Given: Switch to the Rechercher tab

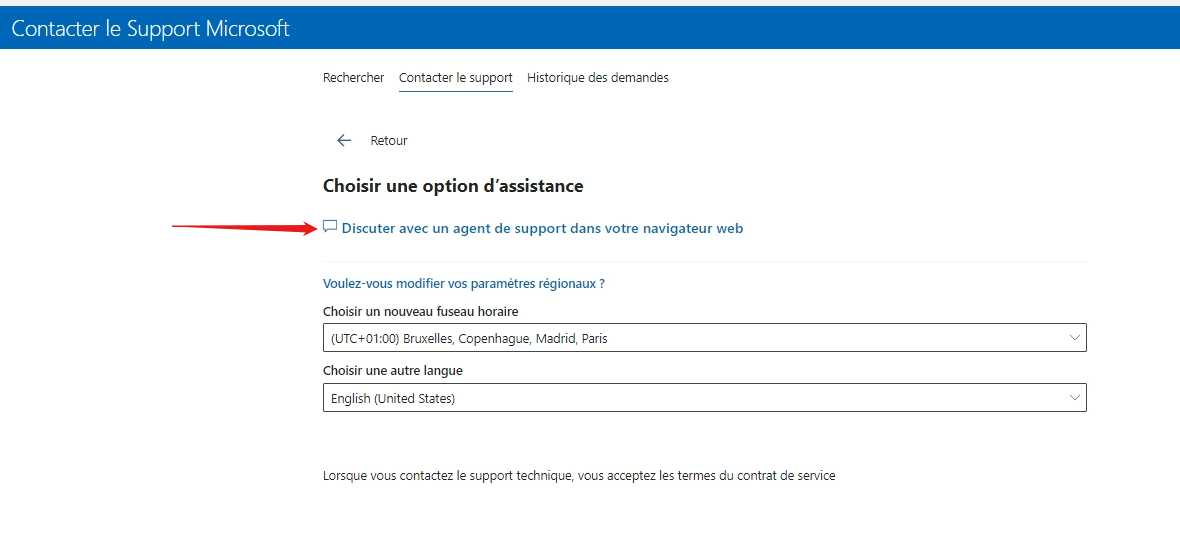Looking at the screenshot, I should coord(354,77).
